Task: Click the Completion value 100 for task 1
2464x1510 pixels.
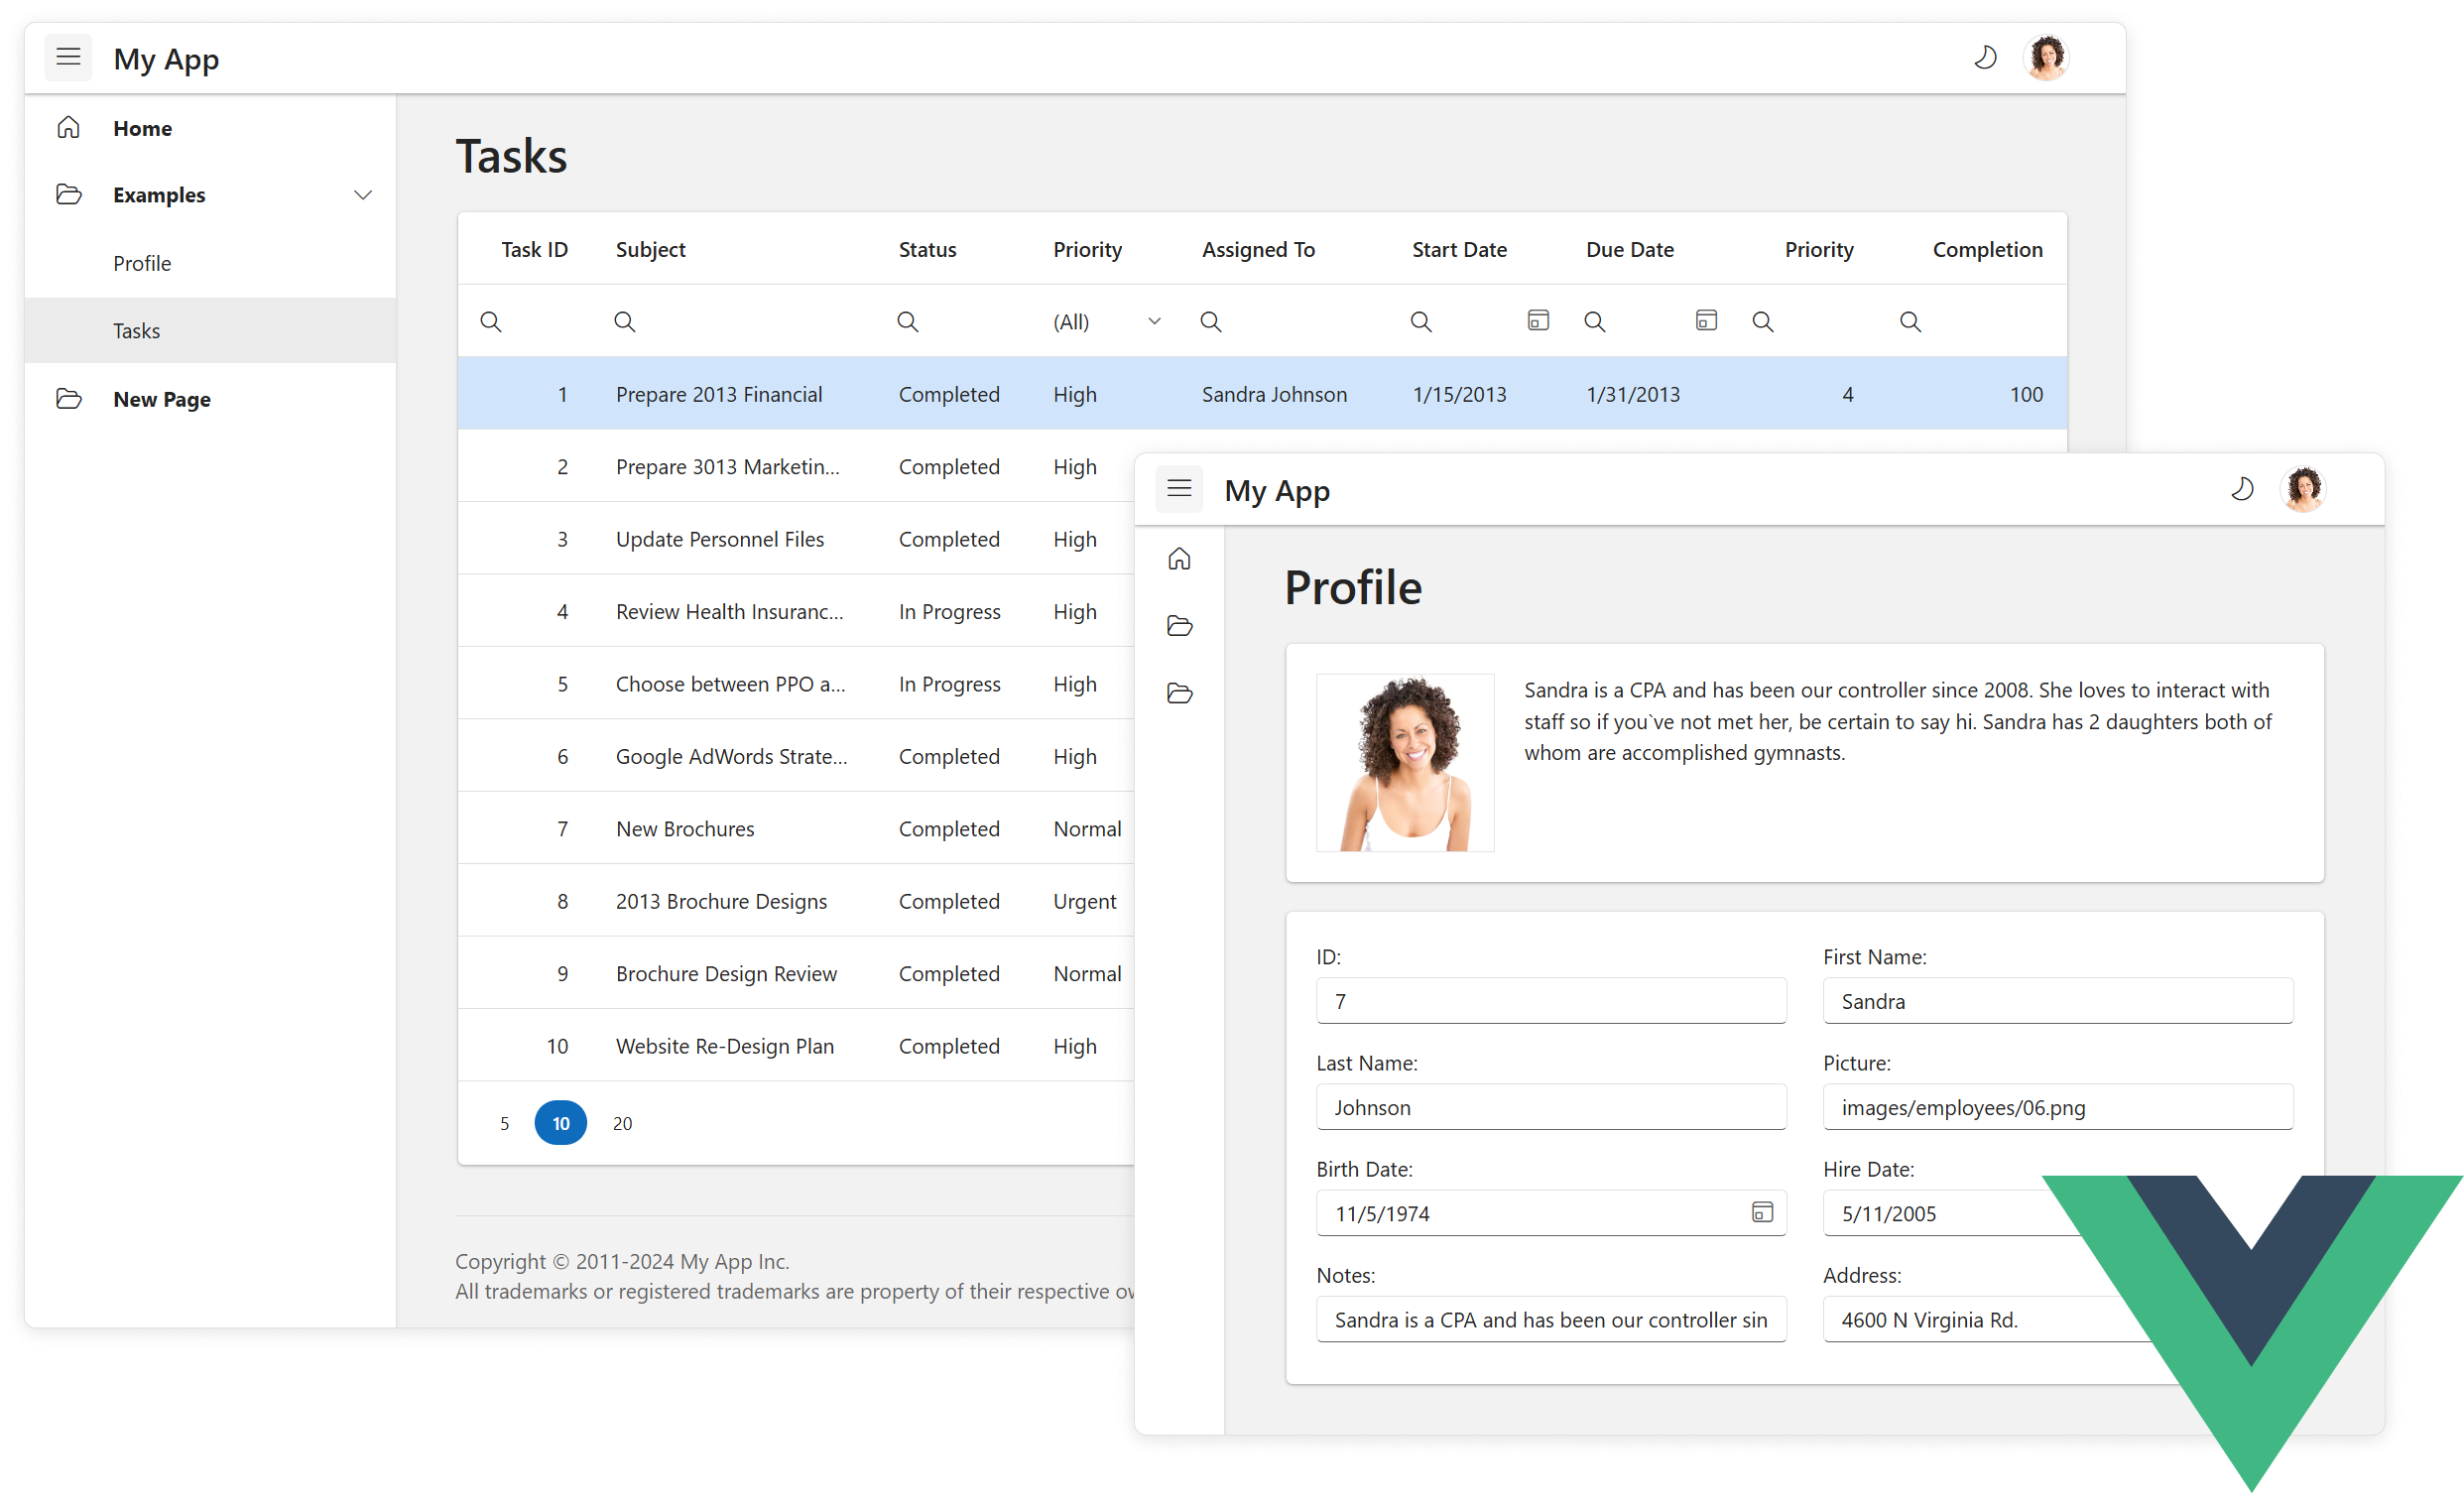Action: [x=2026, y=393]
